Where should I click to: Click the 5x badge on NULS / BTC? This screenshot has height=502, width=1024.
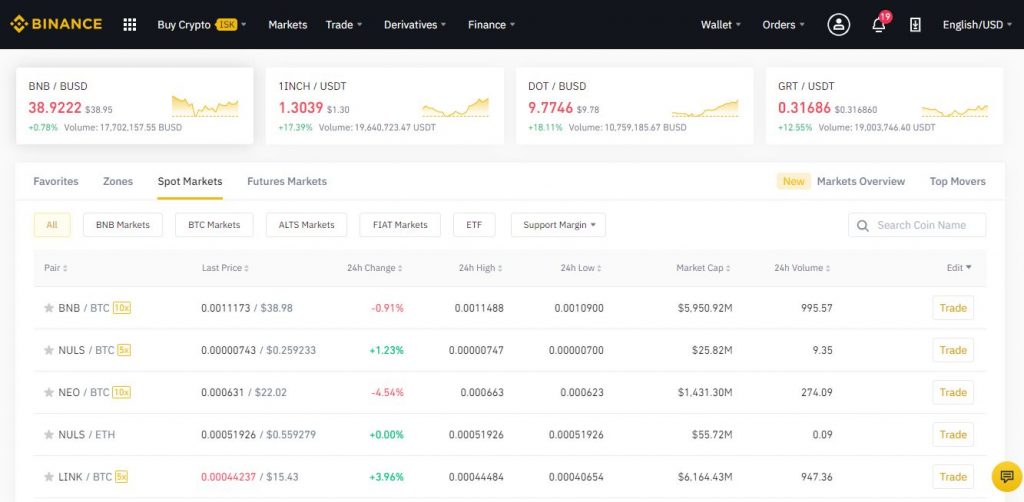[123, 350]
